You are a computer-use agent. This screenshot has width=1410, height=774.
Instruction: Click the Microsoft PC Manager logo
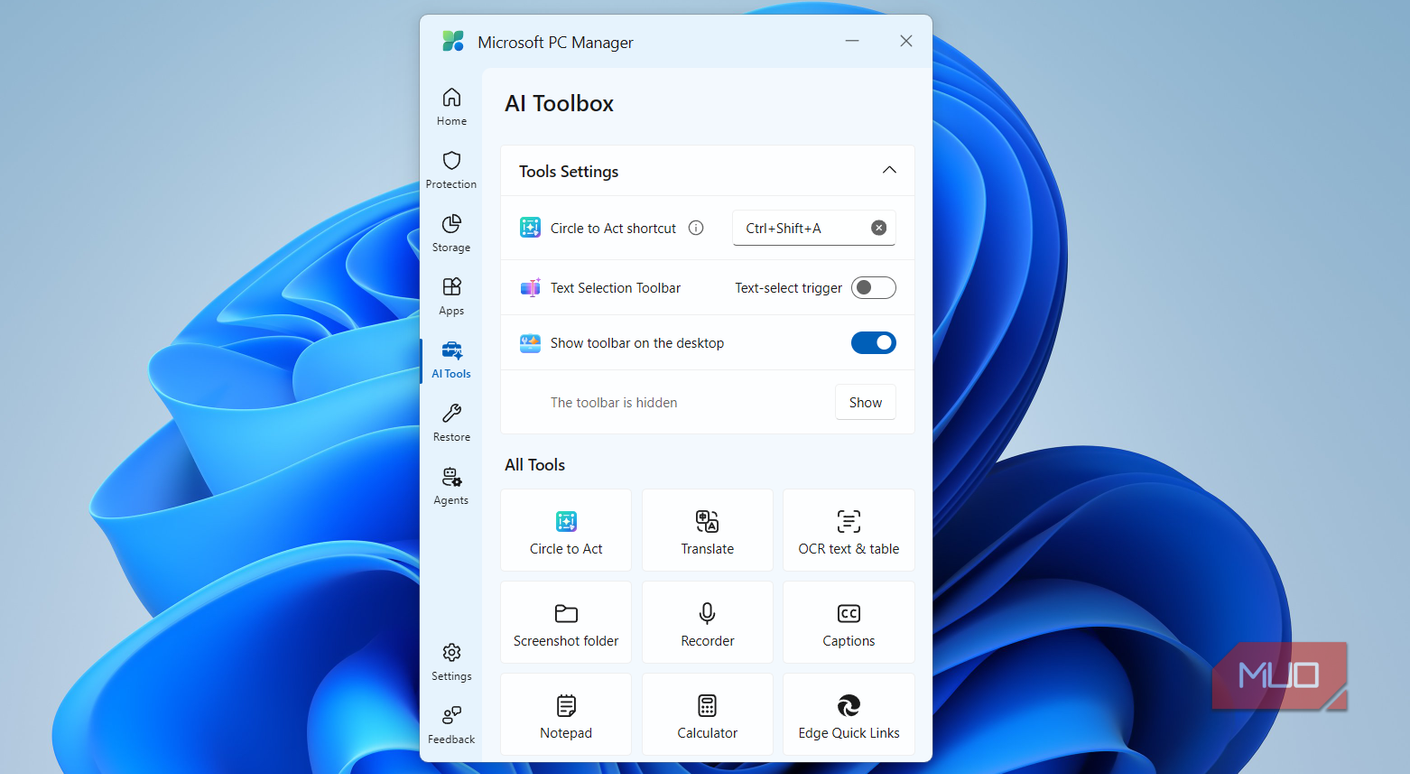(453, 42)
